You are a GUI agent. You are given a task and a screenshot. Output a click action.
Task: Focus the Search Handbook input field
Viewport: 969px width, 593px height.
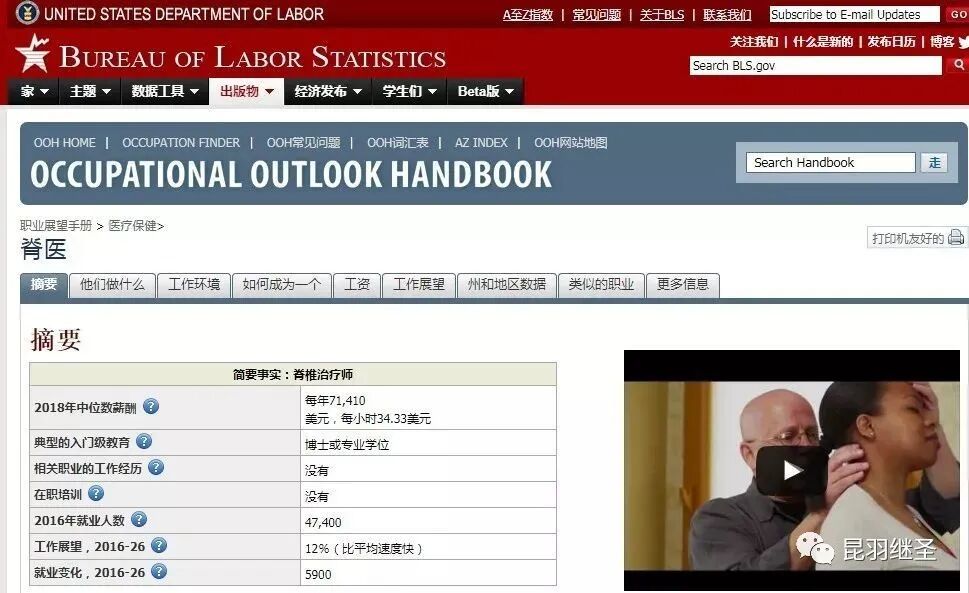(830, 162)
